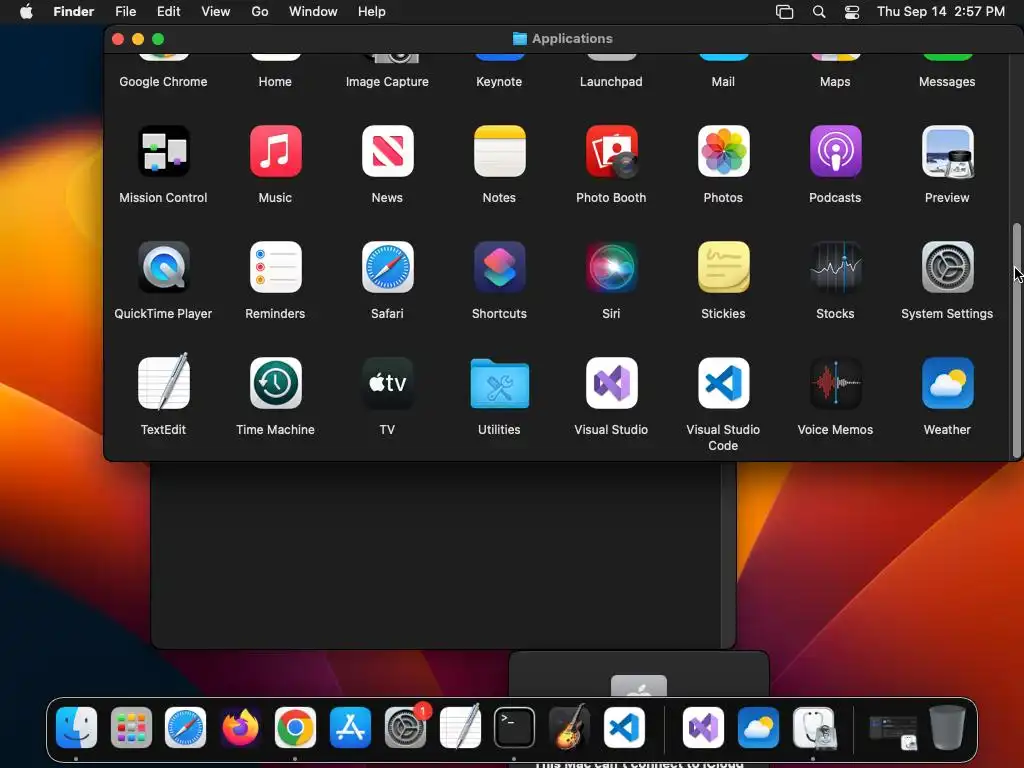Select the TextEdit app icon

point(163,383)
